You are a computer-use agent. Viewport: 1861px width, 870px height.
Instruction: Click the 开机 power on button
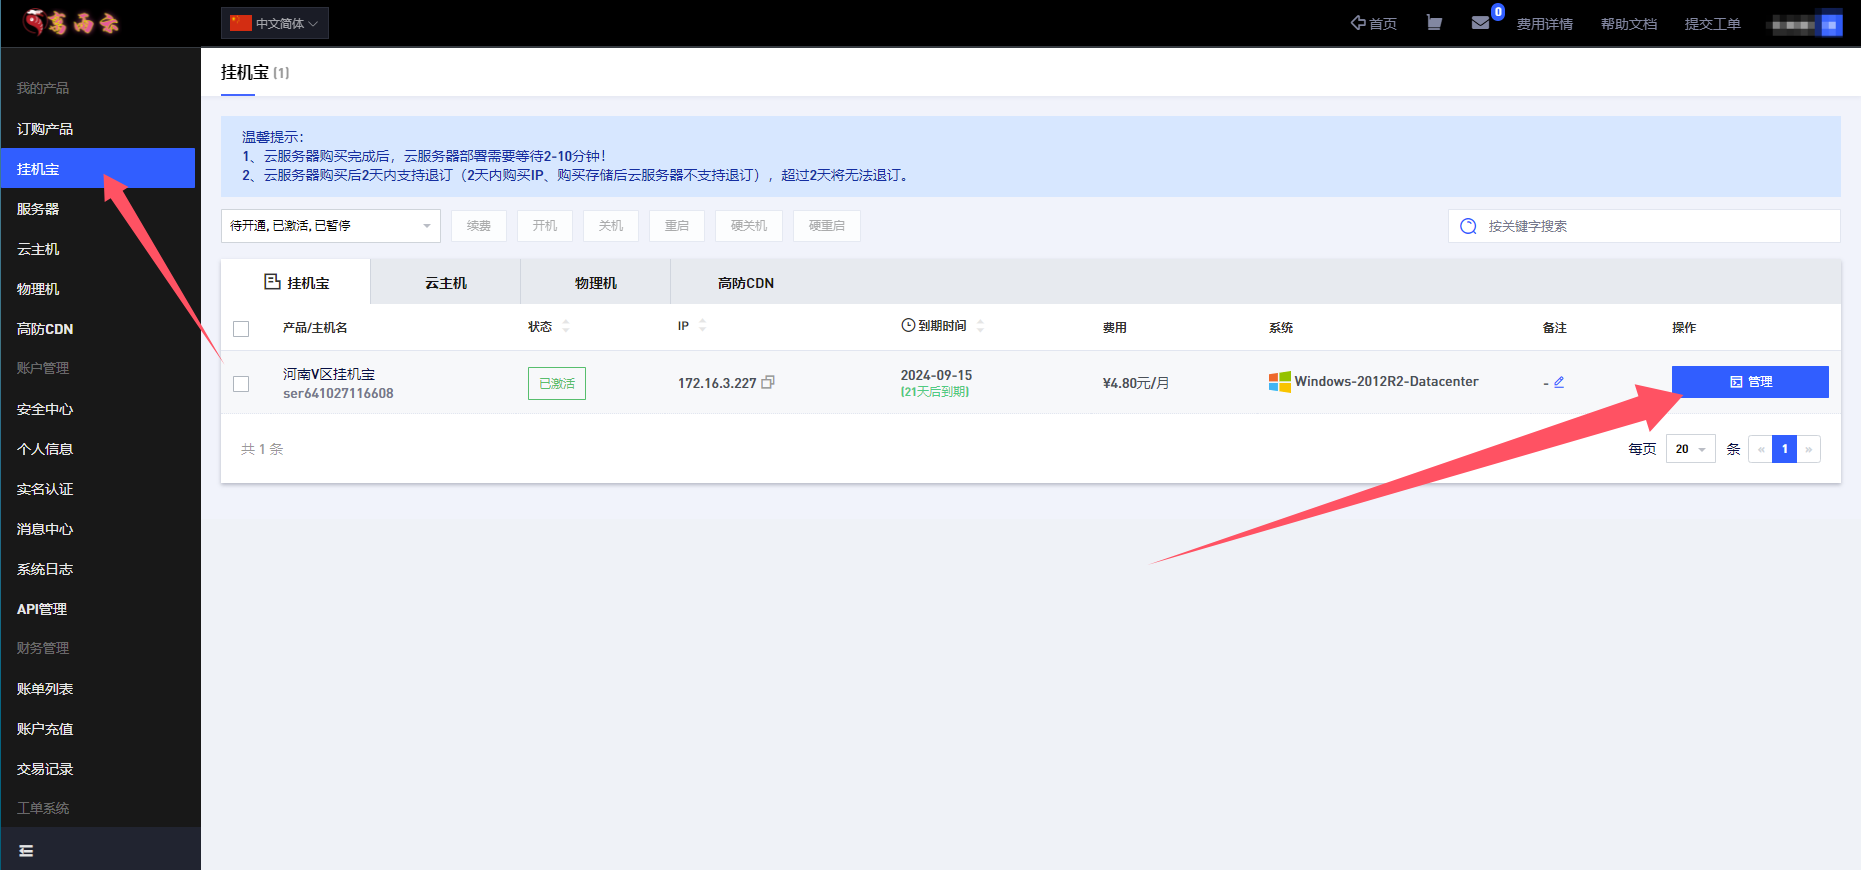click(545, 226)
